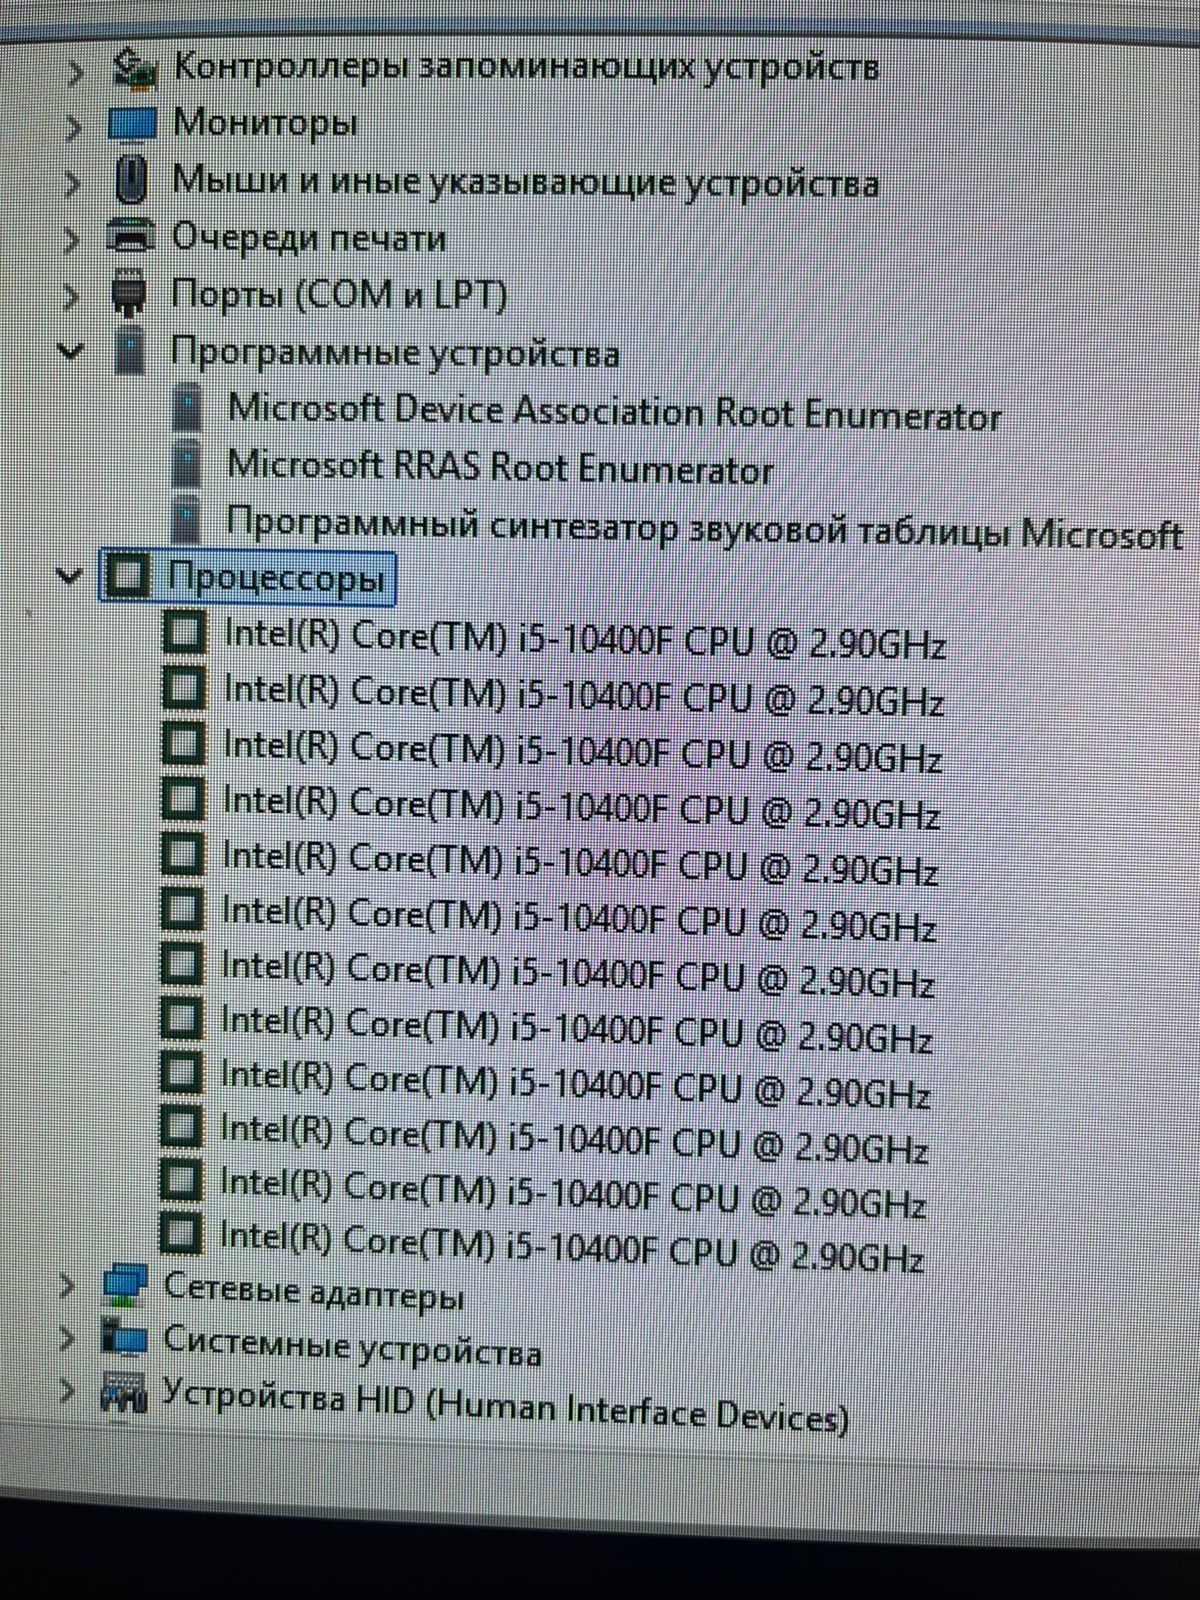Viewport: 1200px width, 1600px height.
Task: Click the icon of Программный синтезатор звуковой таблицы
Action: pos(185,519)
